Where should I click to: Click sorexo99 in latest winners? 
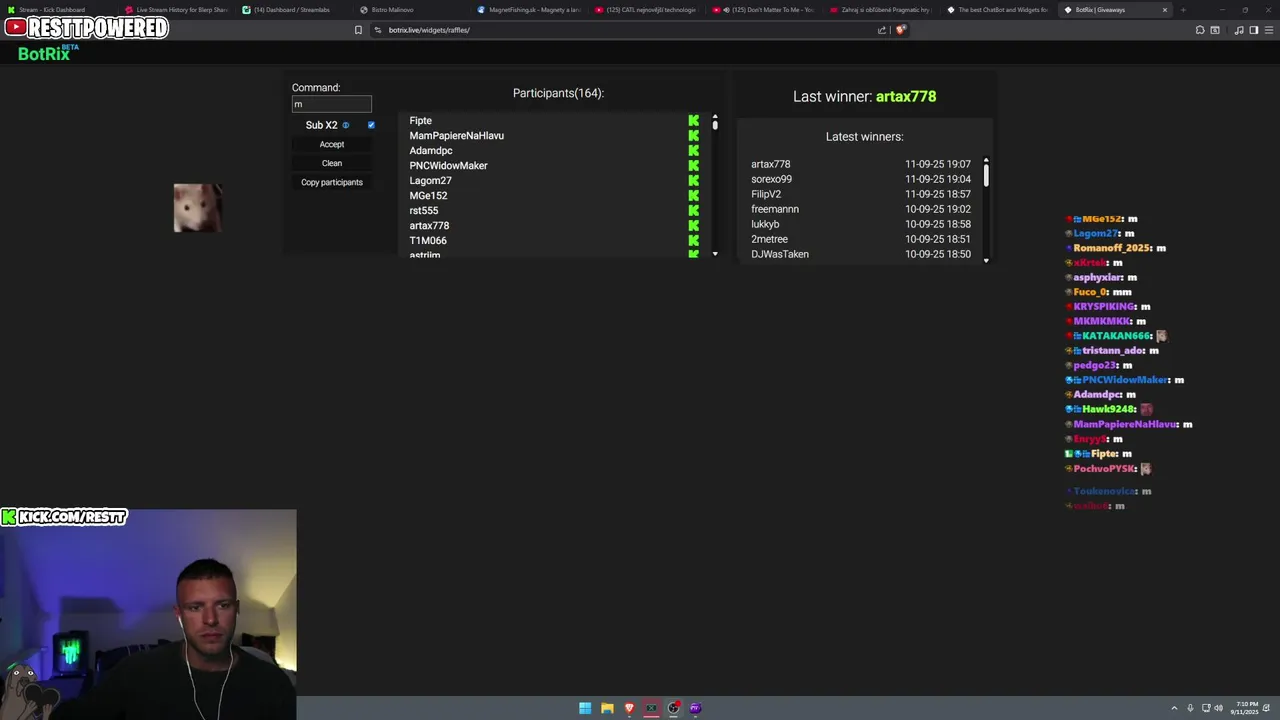pyautogui.click(x=771, y=179)
